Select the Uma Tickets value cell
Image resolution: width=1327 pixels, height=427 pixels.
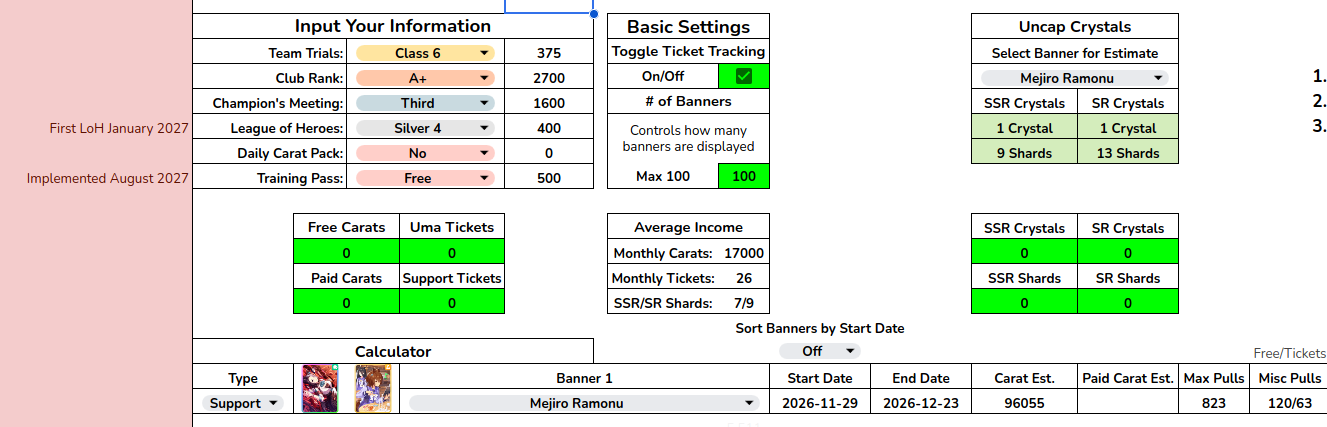[x=452, y=252]
